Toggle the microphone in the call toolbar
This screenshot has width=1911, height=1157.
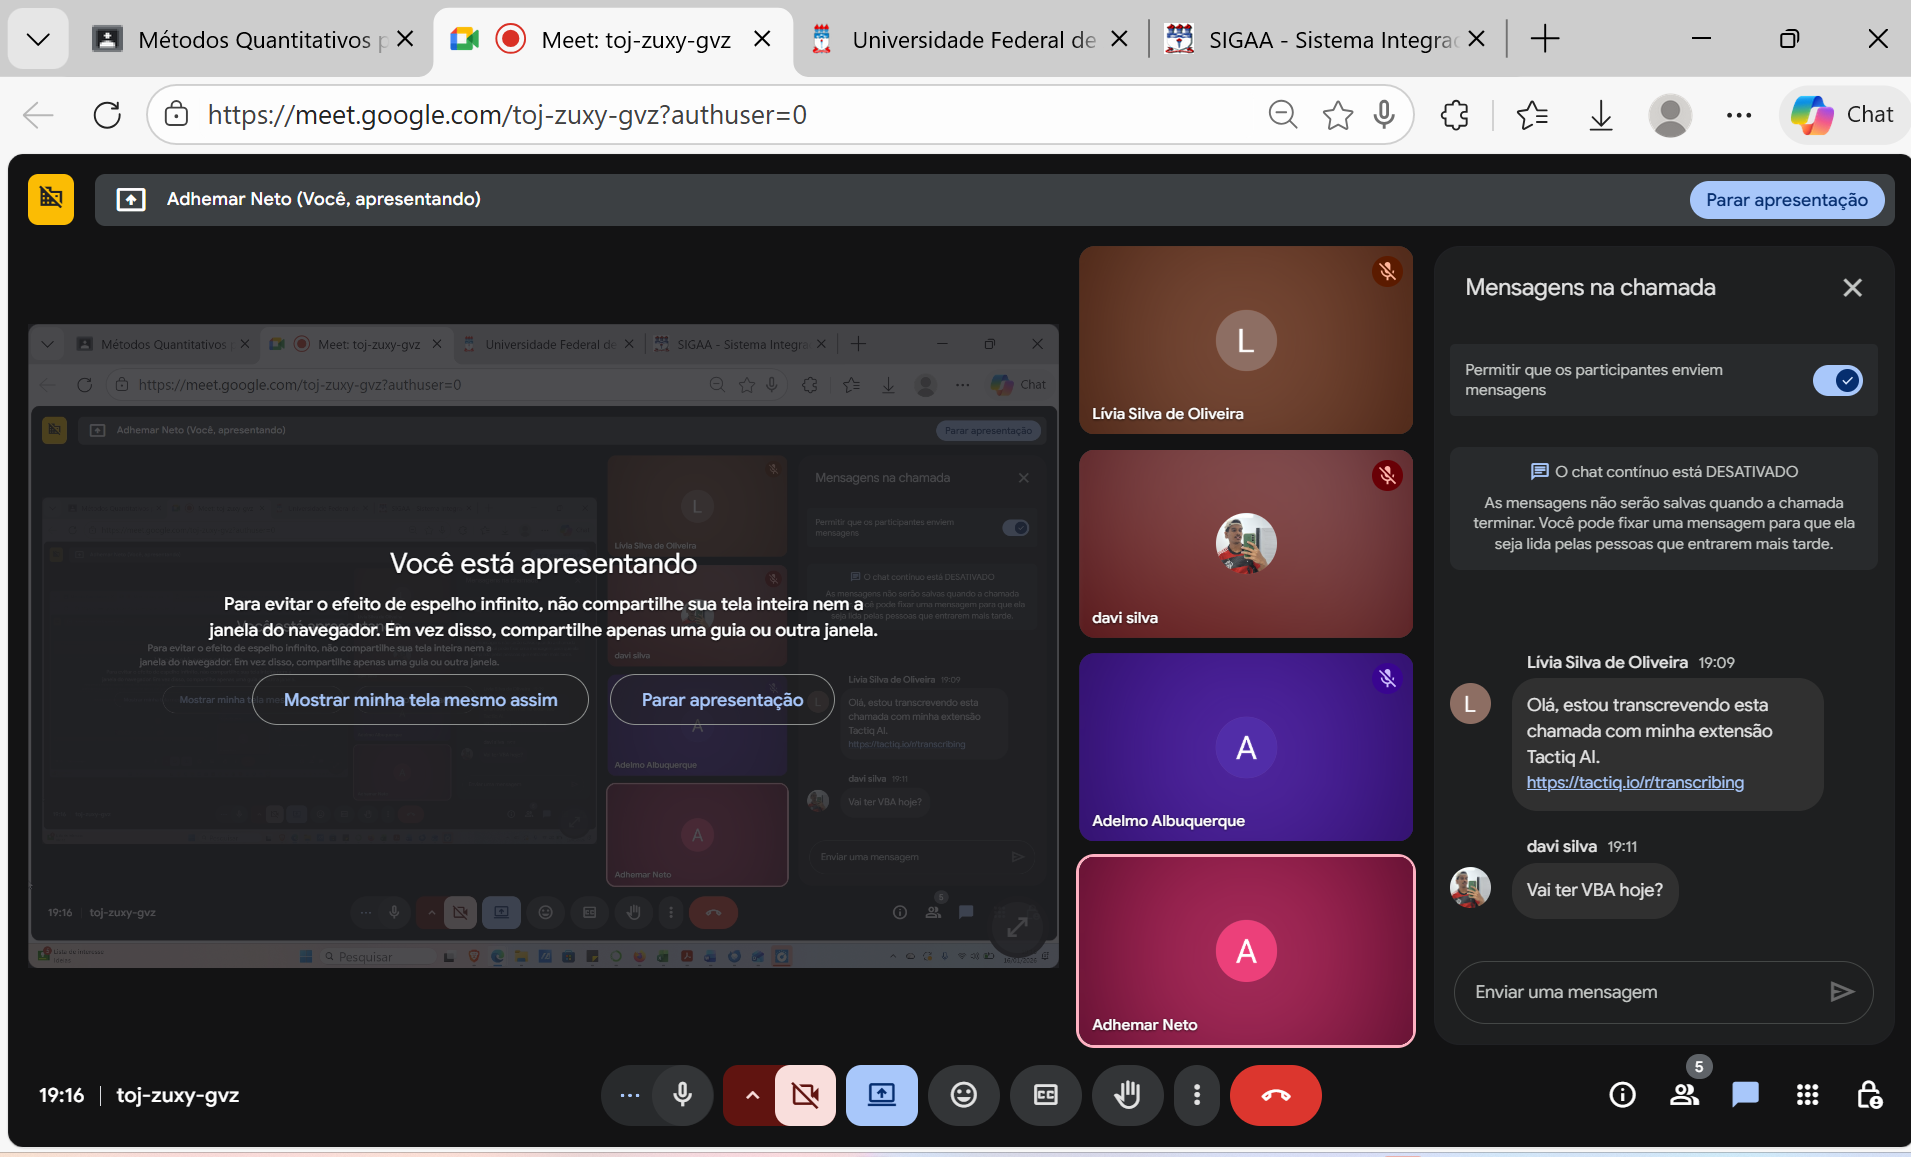pyautogui.click(x=683, y=1095)
